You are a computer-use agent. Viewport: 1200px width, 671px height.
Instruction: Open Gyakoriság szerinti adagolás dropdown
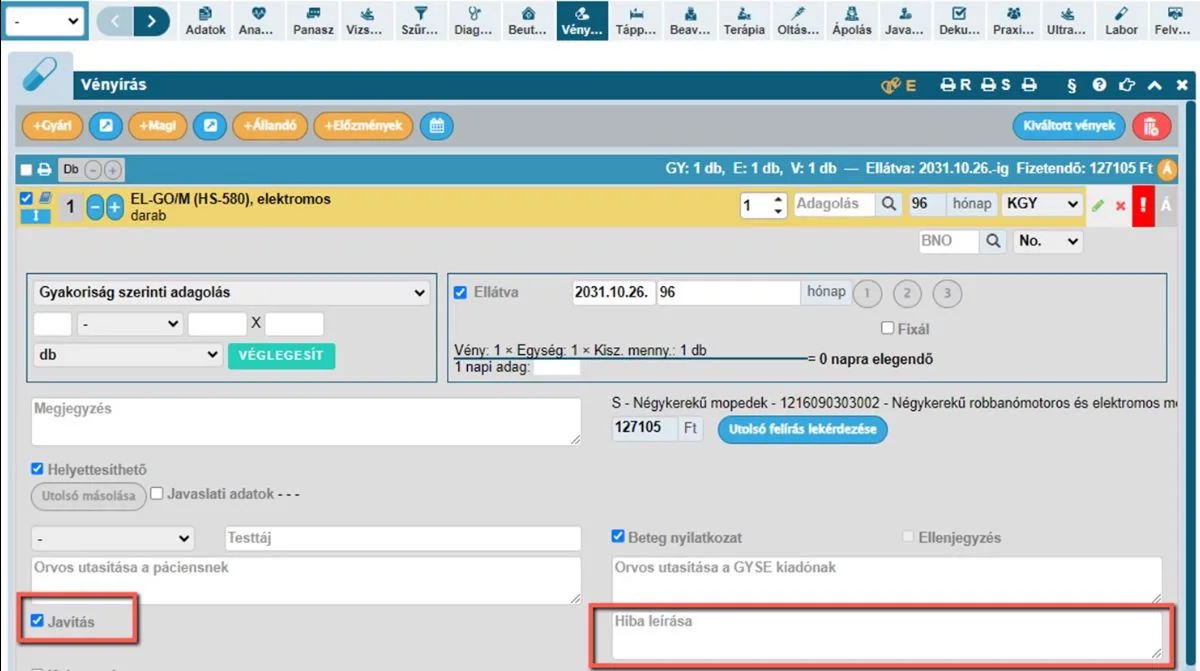coord(232,293)
